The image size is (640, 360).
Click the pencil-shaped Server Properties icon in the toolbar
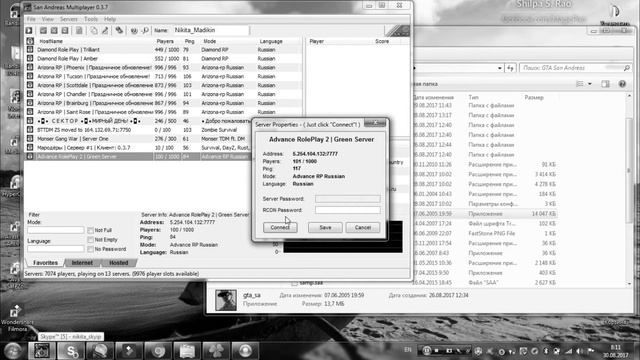[x=105, y=31]
